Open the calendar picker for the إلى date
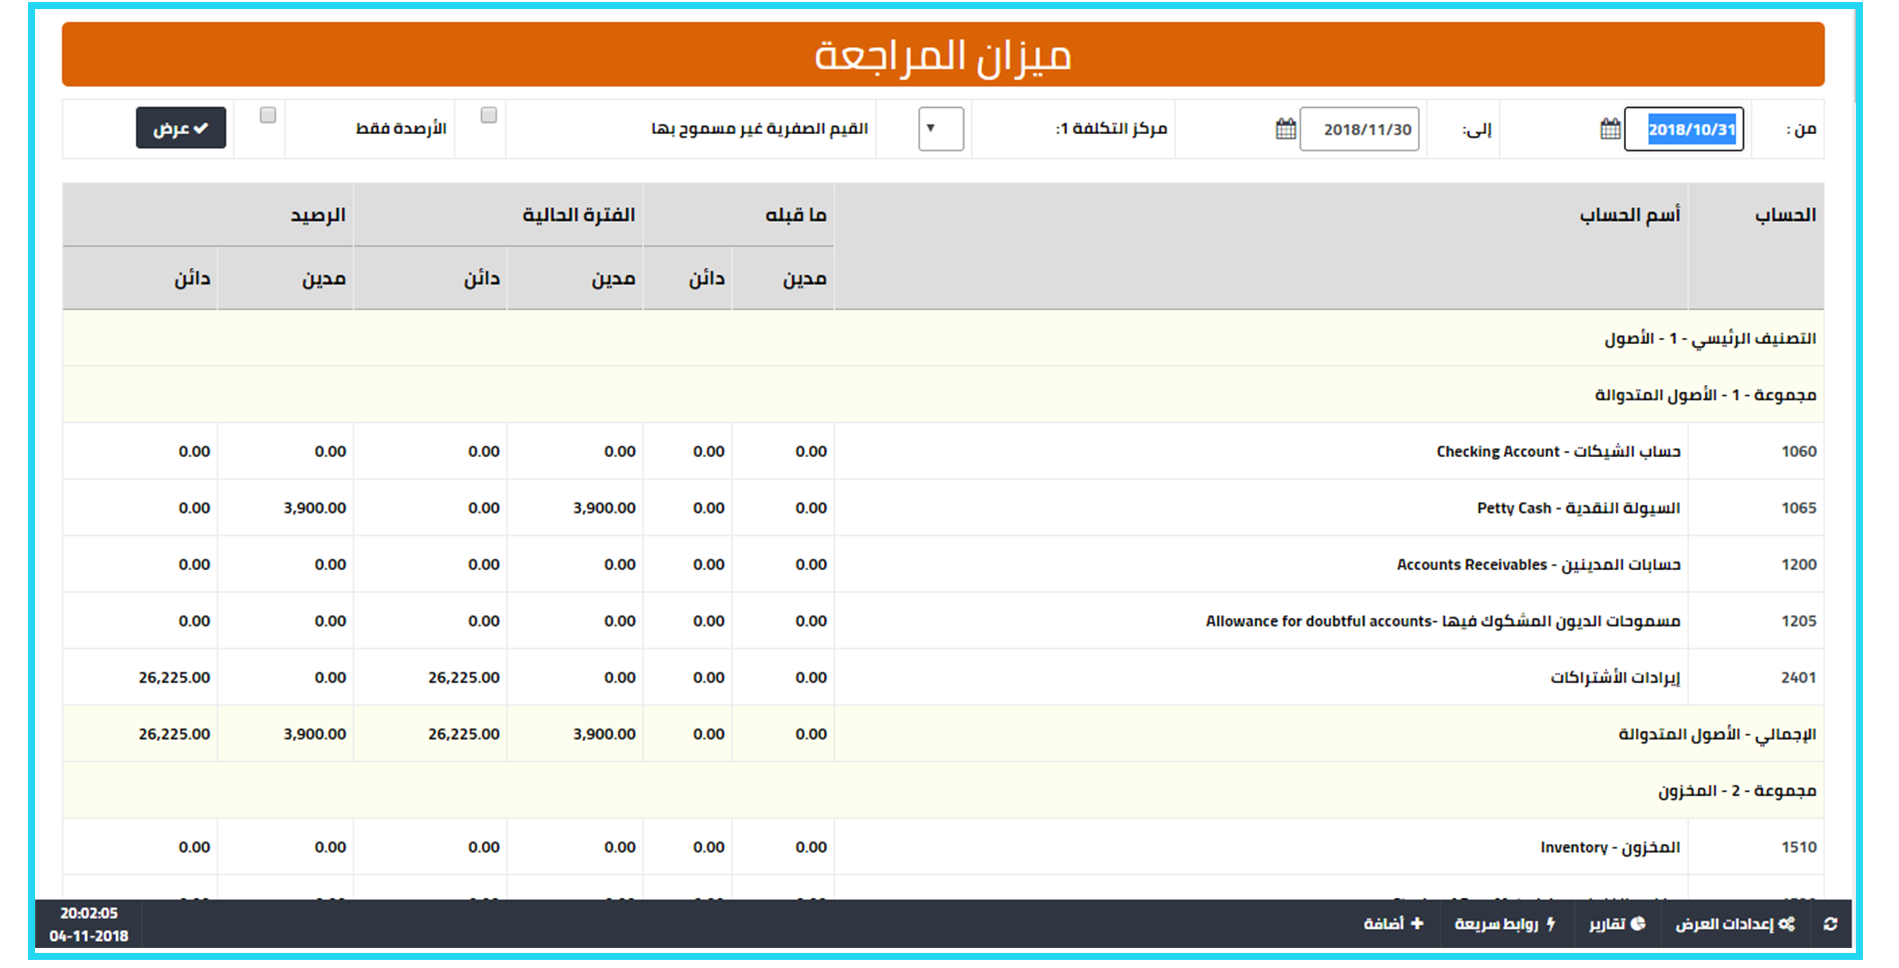Viewport: 1899px width, 968px height. (x=1285, y=129)
